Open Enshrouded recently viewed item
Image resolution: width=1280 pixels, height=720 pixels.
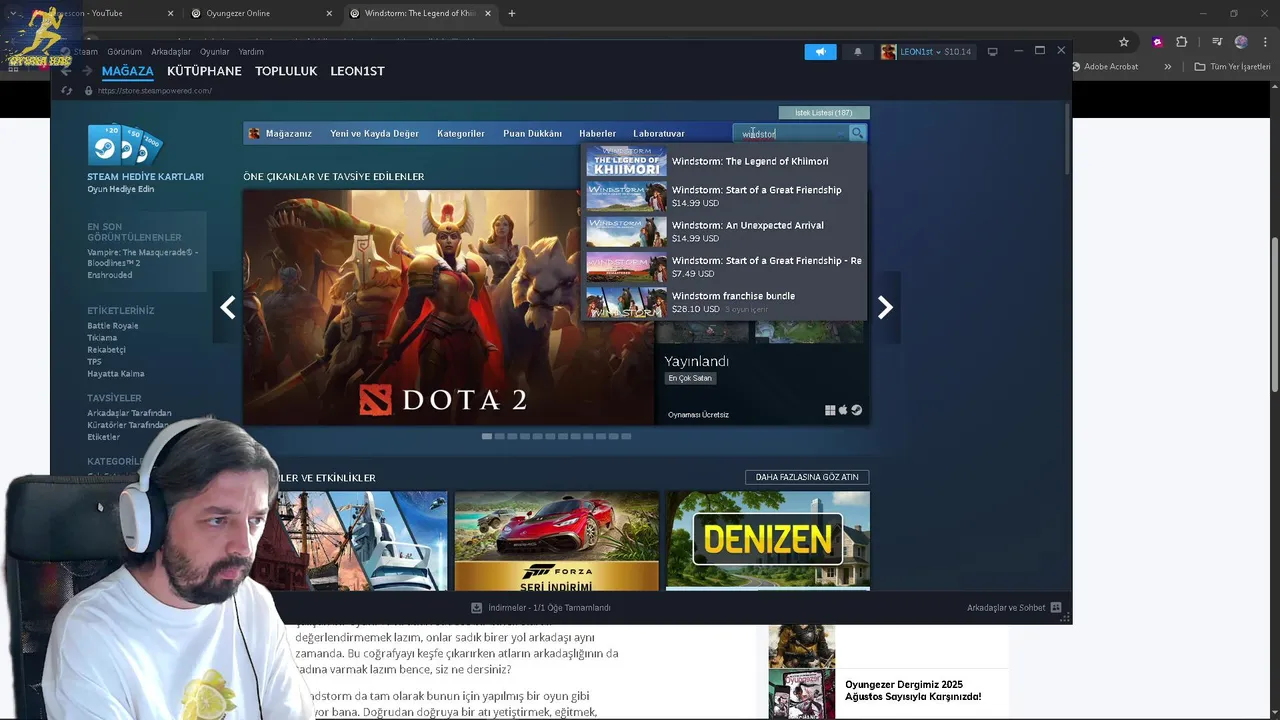tap(109, 275)
